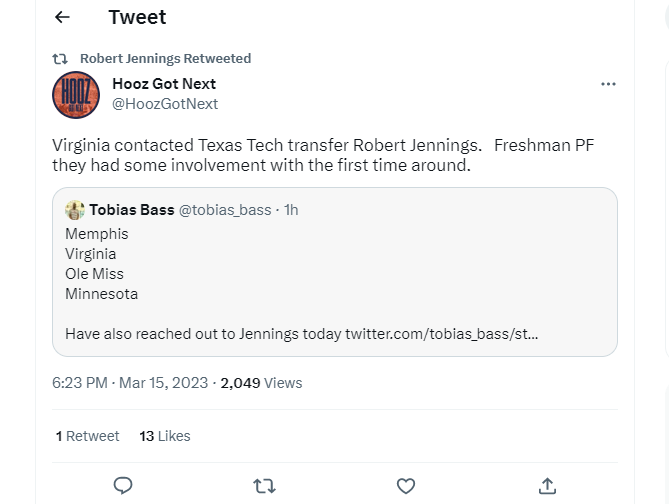Open the twitter.com/tobias_bass link text

(441, 334)
